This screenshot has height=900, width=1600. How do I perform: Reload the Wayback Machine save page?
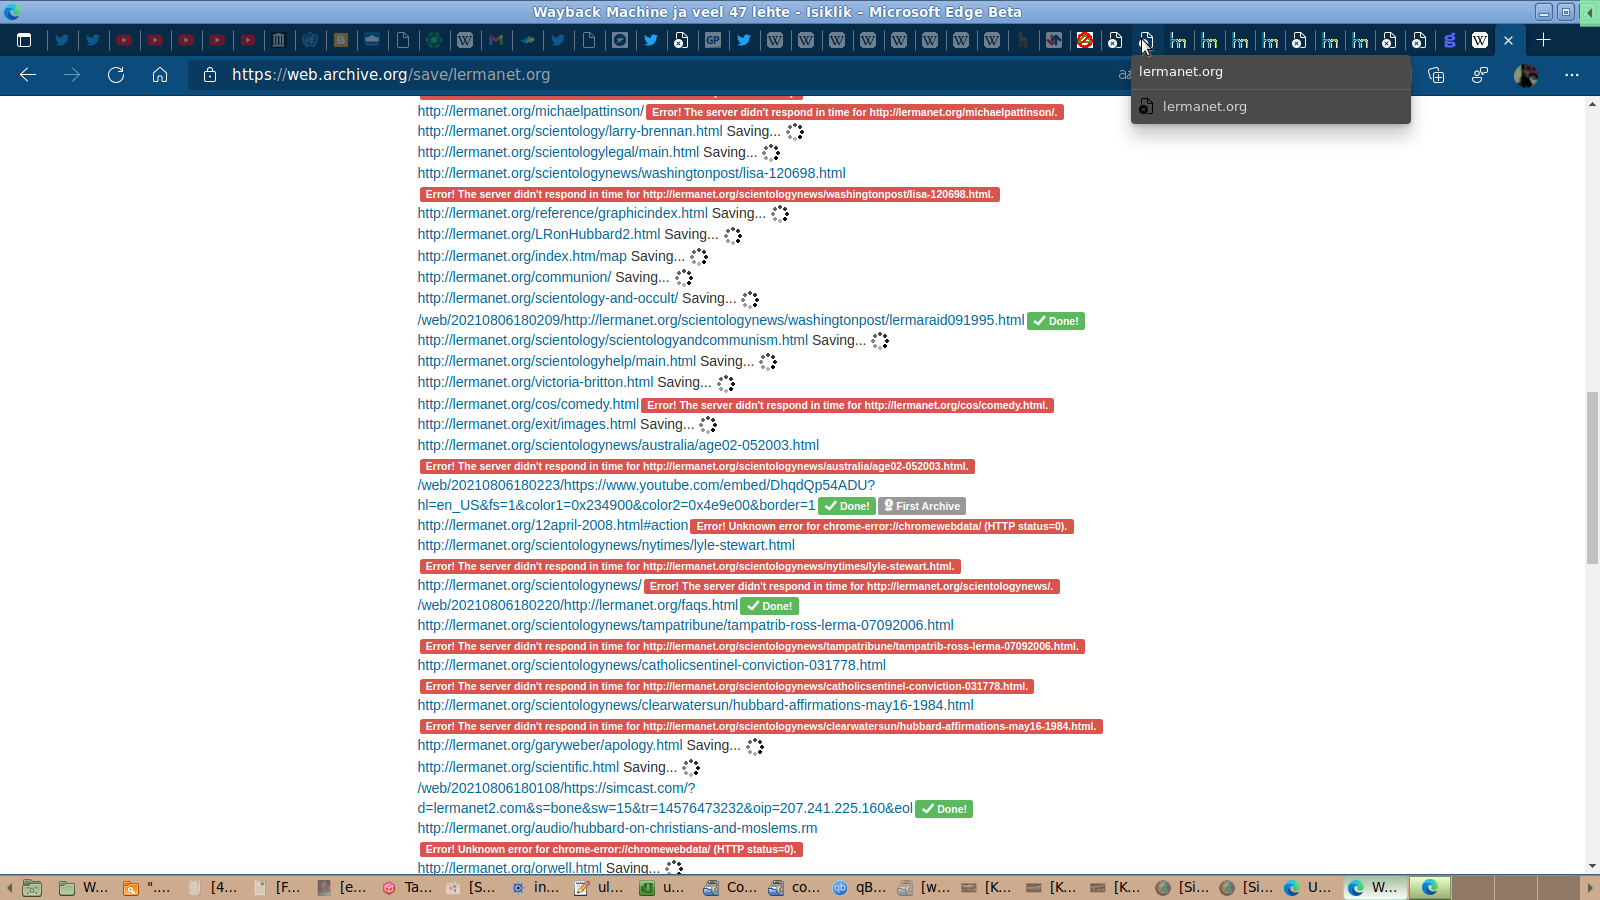click(116, 75)
